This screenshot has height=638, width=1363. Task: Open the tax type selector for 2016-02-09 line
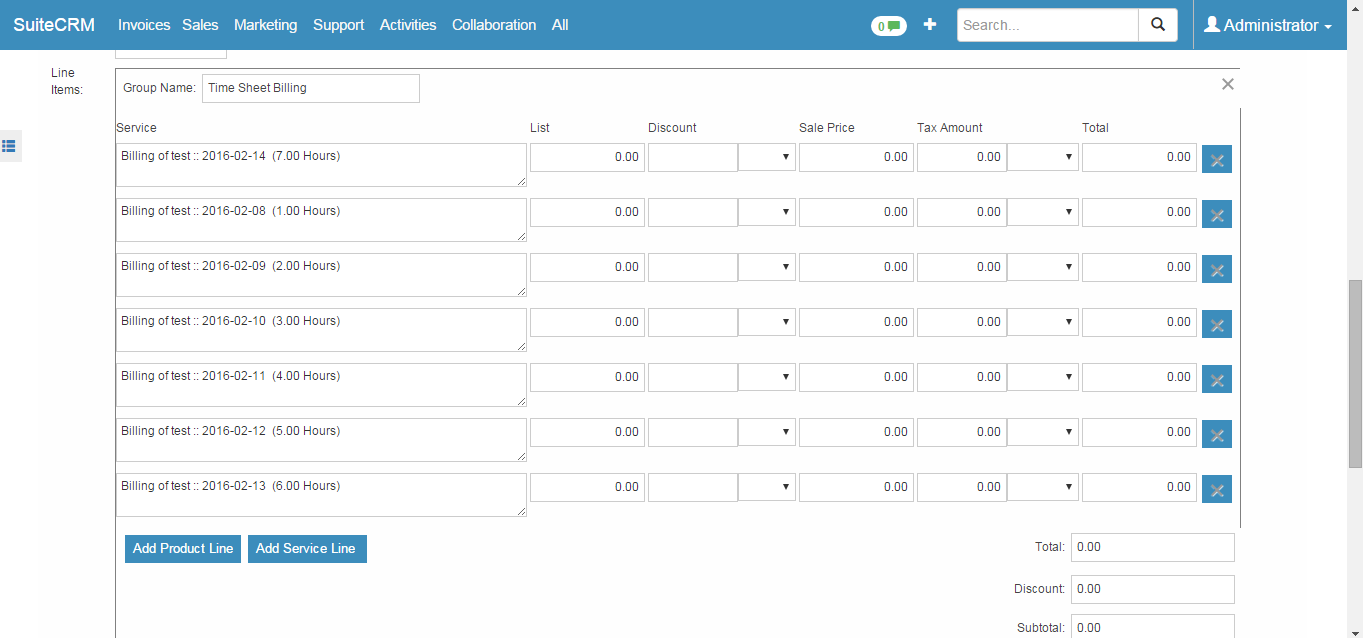click(1042, 267)
